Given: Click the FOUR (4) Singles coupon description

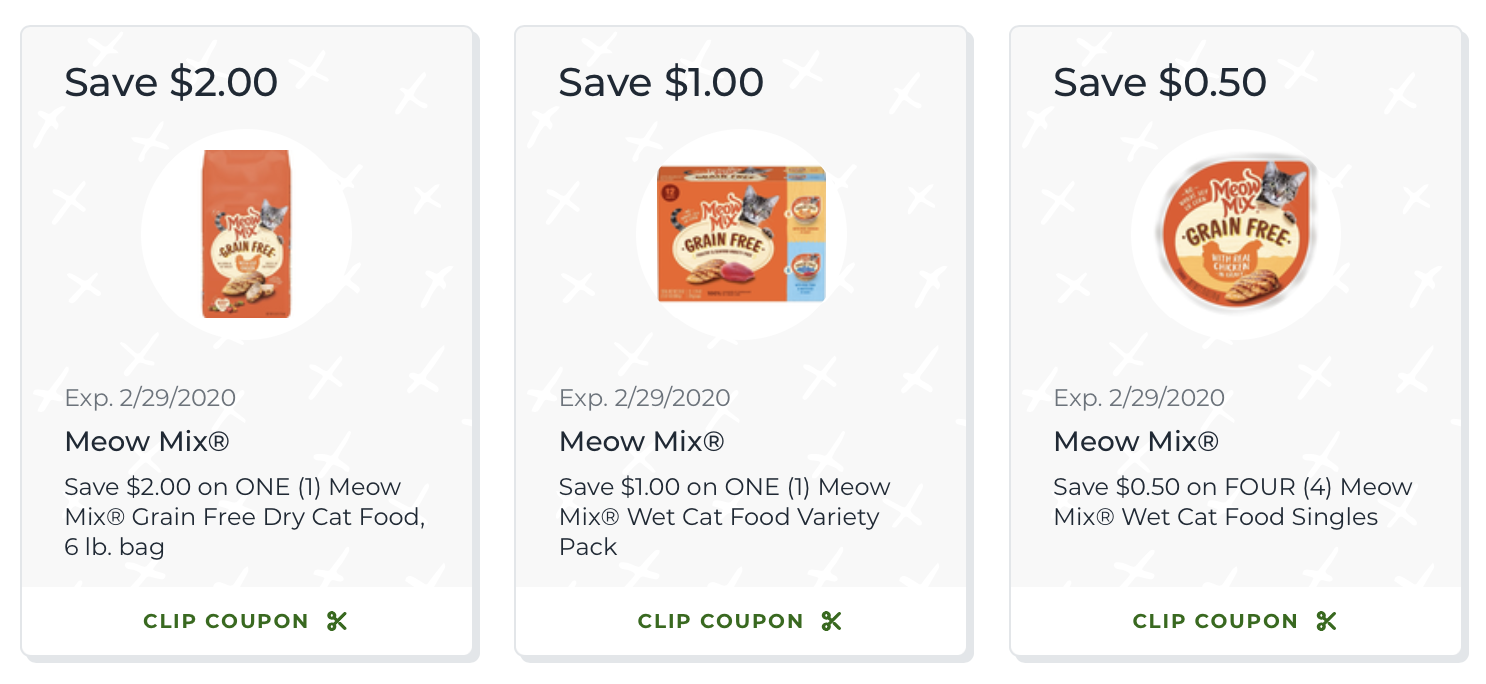Looking at the screenshot, I should (x=1232, y=502).
